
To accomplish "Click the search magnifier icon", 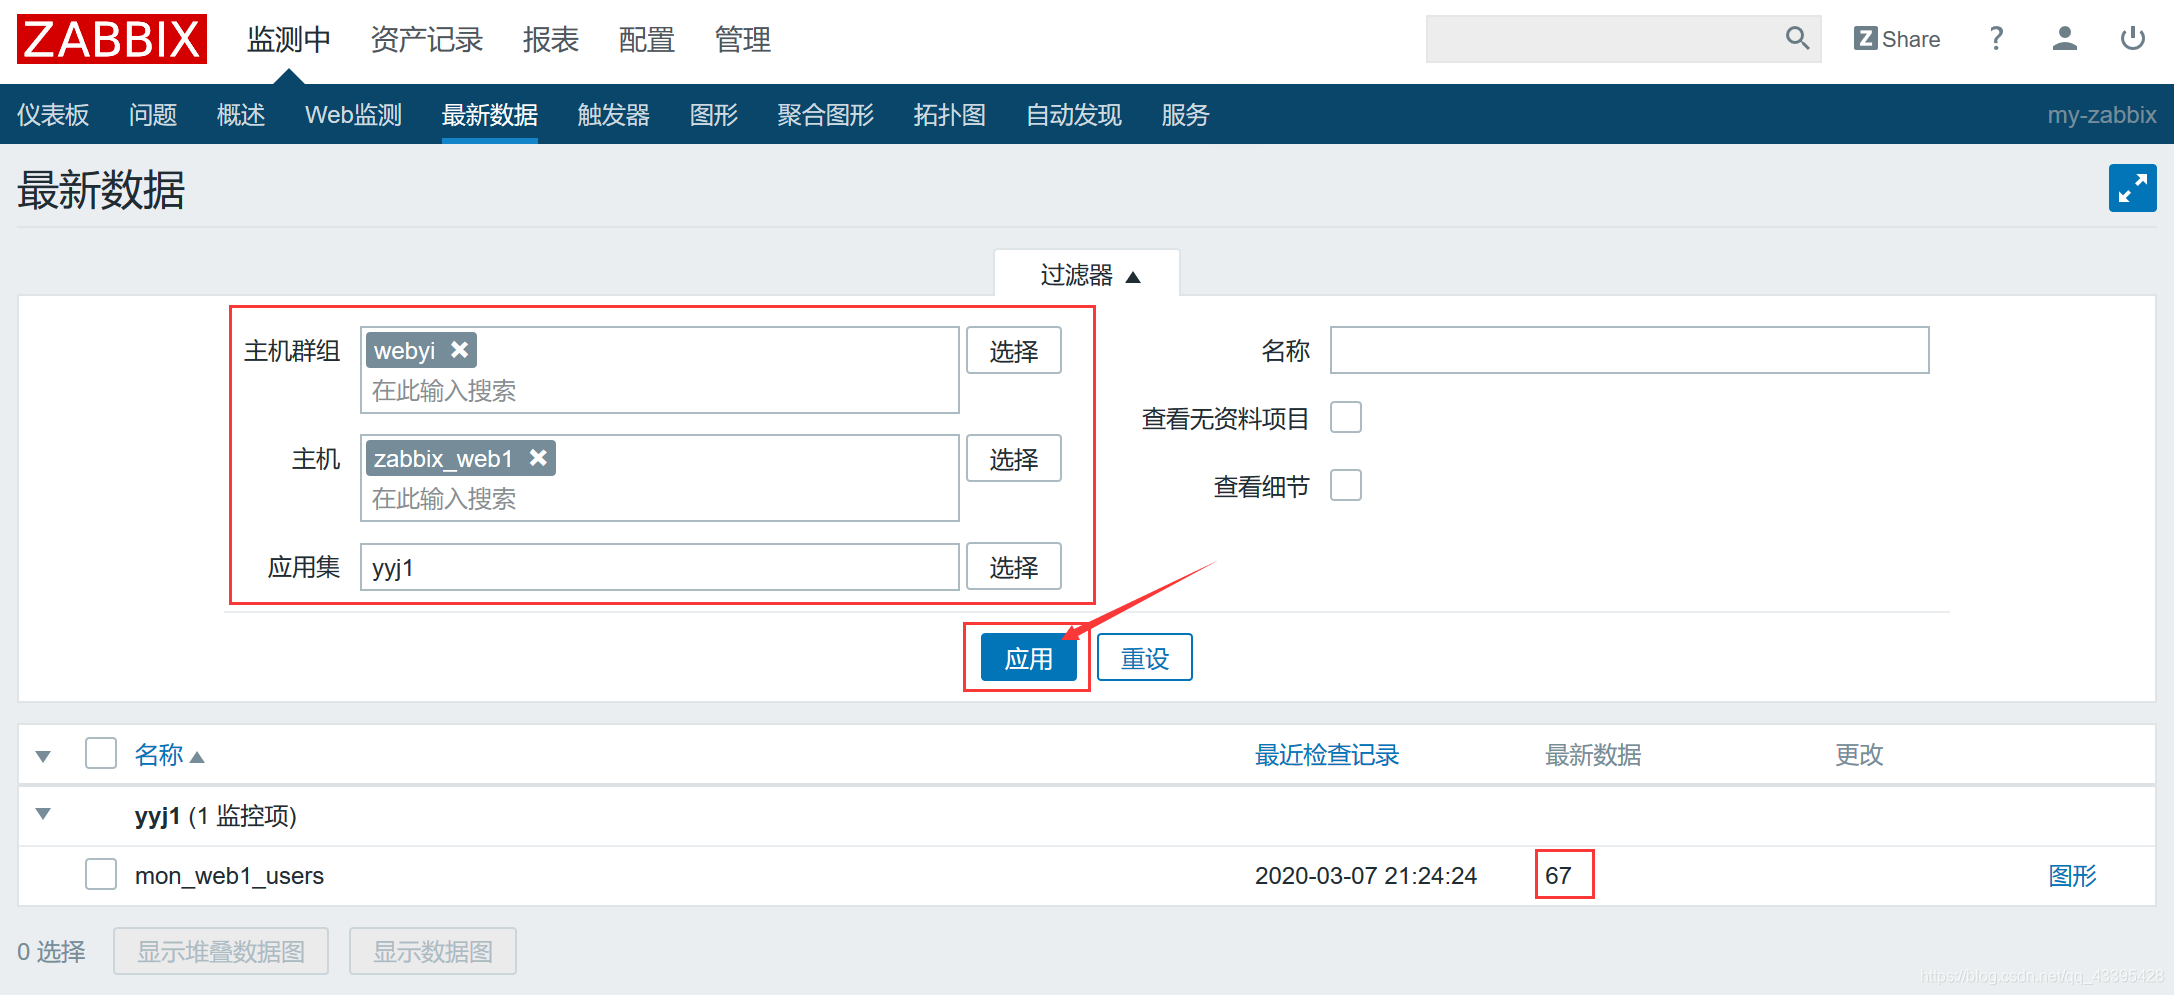I will [x=1797, y=39].
